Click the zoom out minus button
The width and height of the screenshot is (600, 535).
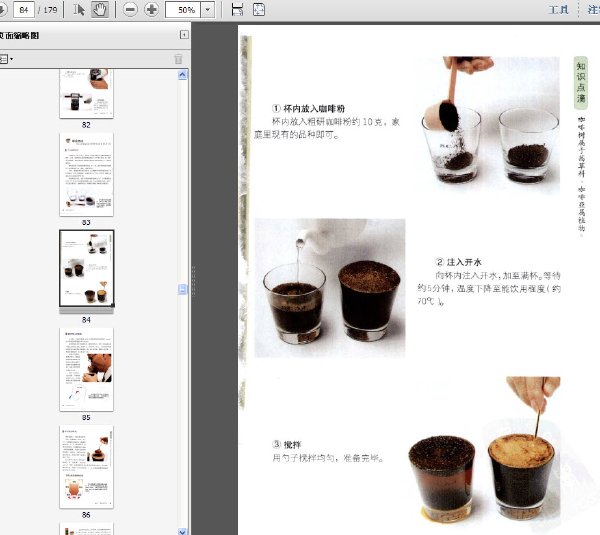pos(130,10)
